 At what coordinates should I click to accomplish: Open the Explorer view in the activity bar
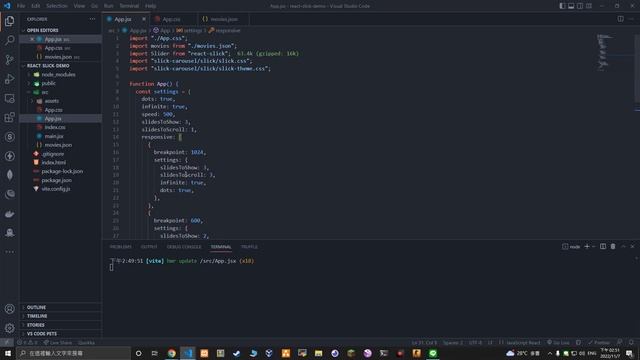[x=10, y=21]
